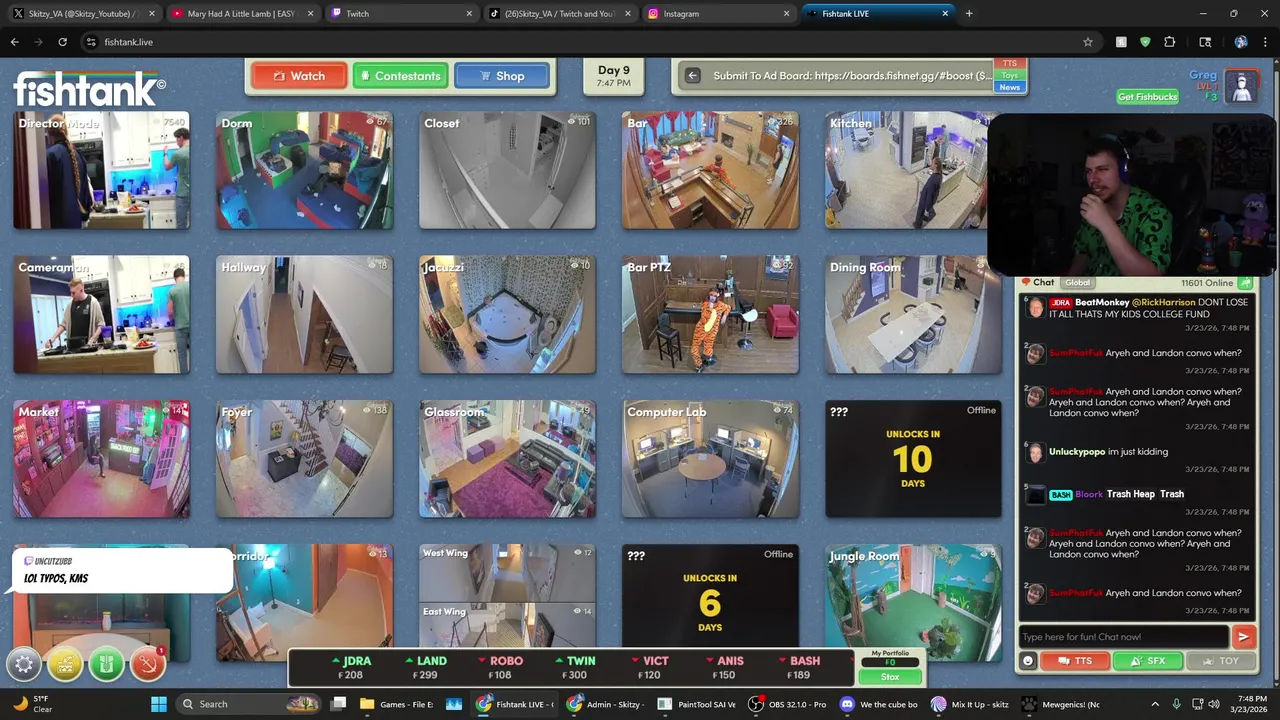The width and height of the screenshot is (1280, 720).
Task: Open the emoji picker in chat
Action: click(1028, 661)
